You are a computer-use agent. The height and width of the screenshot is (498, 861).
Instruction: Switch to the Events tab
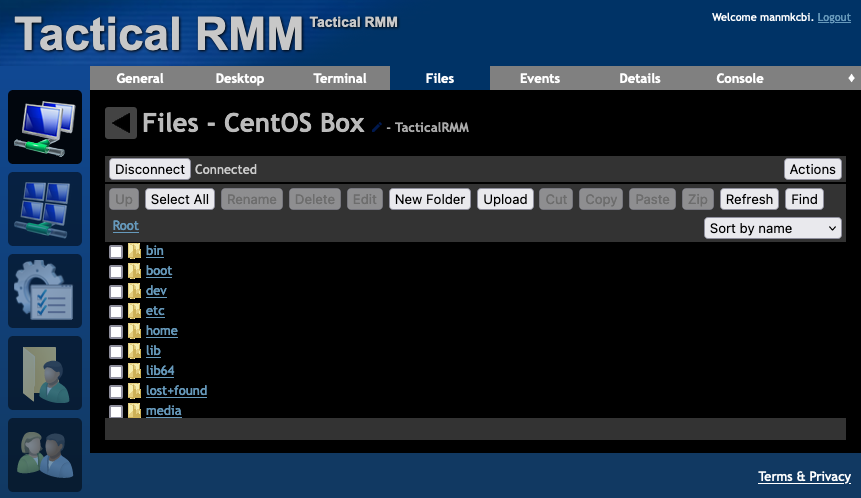point(540,78)
